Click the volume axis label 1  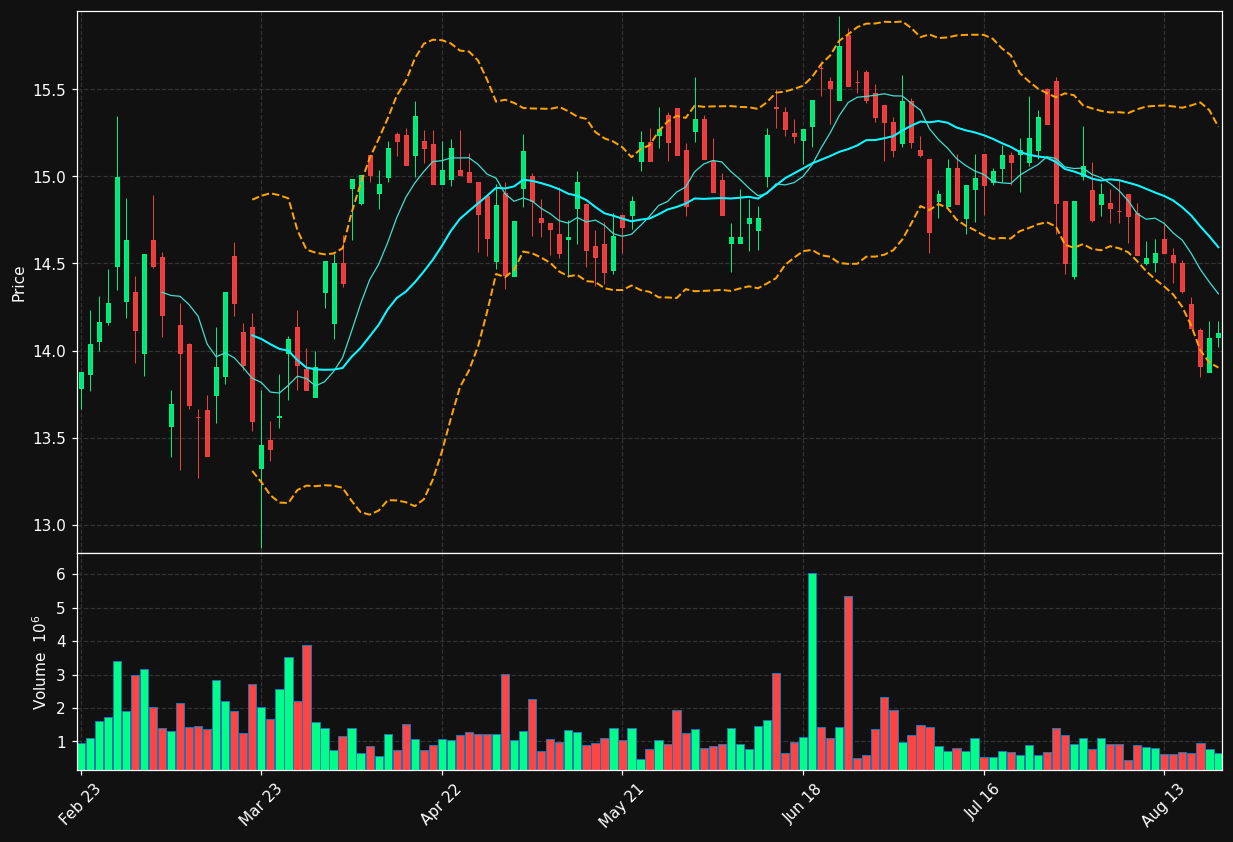[60, 742]
